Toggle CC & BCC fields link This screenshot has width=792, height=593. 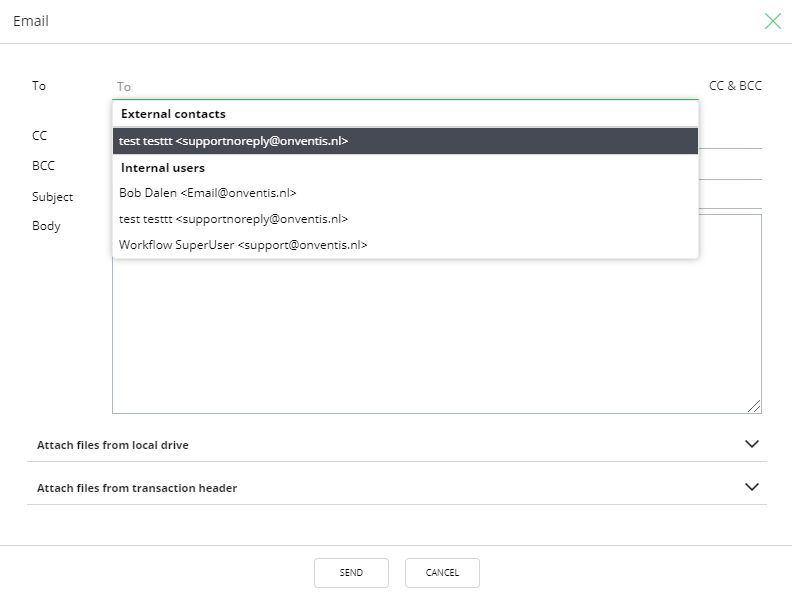pos(735,86)
